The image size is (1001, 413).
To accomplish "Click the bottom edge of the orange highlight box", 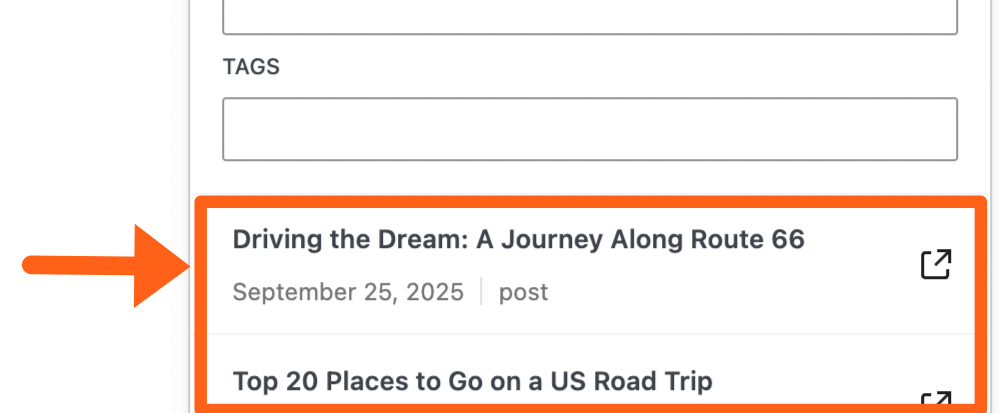I will tap(589, 407).
